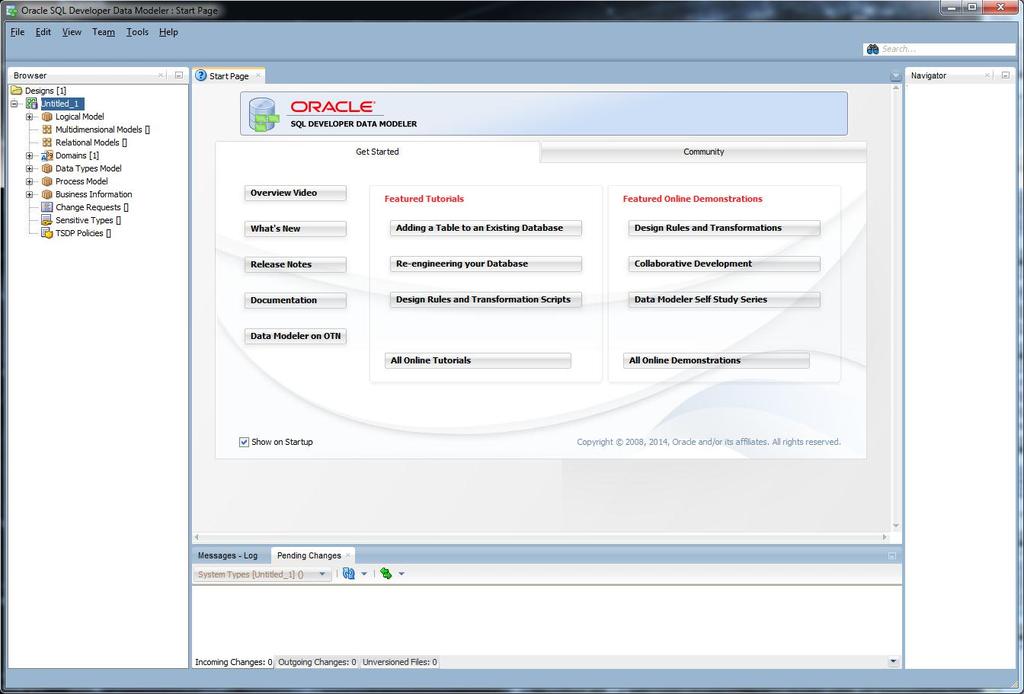Open dropdown arrow at Pending Changes status bar

pos(893,661)
